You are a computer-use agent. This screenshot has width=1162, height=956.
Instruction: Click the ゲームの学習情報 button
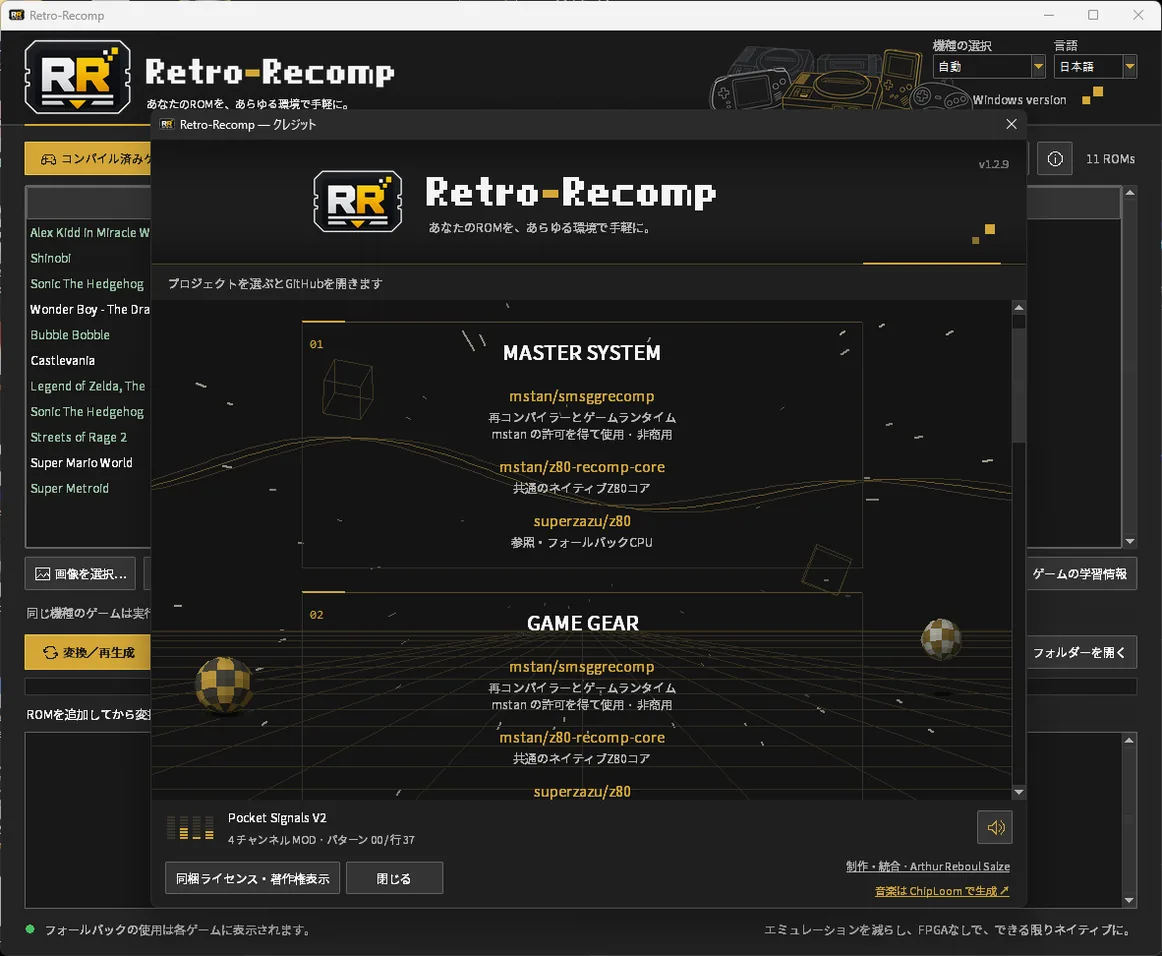tap(1080, 574)
